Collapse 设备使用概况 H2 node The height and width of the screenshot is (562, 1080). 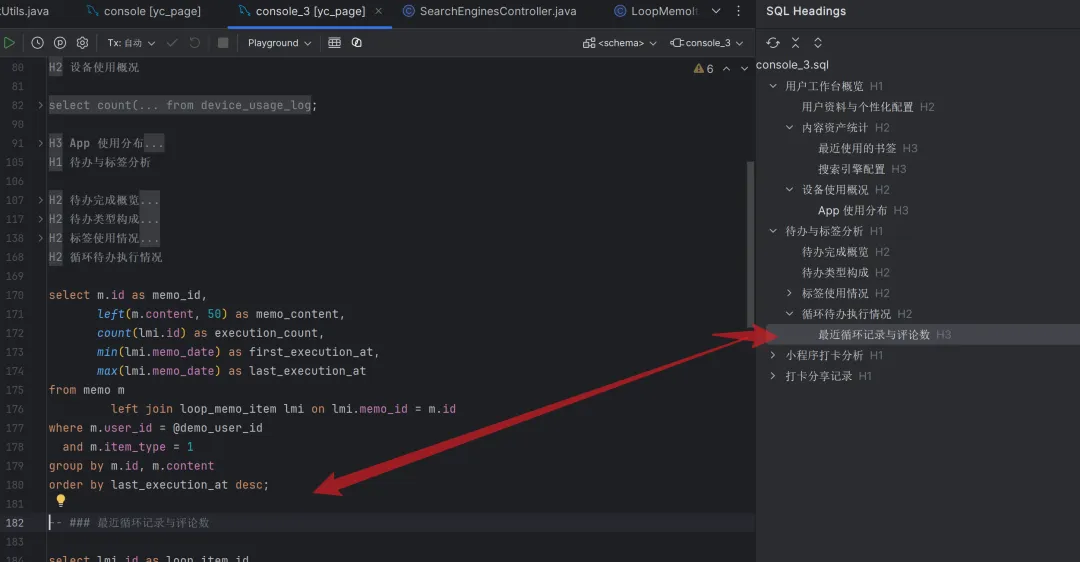pyautogui.click(x=789, y=189)
